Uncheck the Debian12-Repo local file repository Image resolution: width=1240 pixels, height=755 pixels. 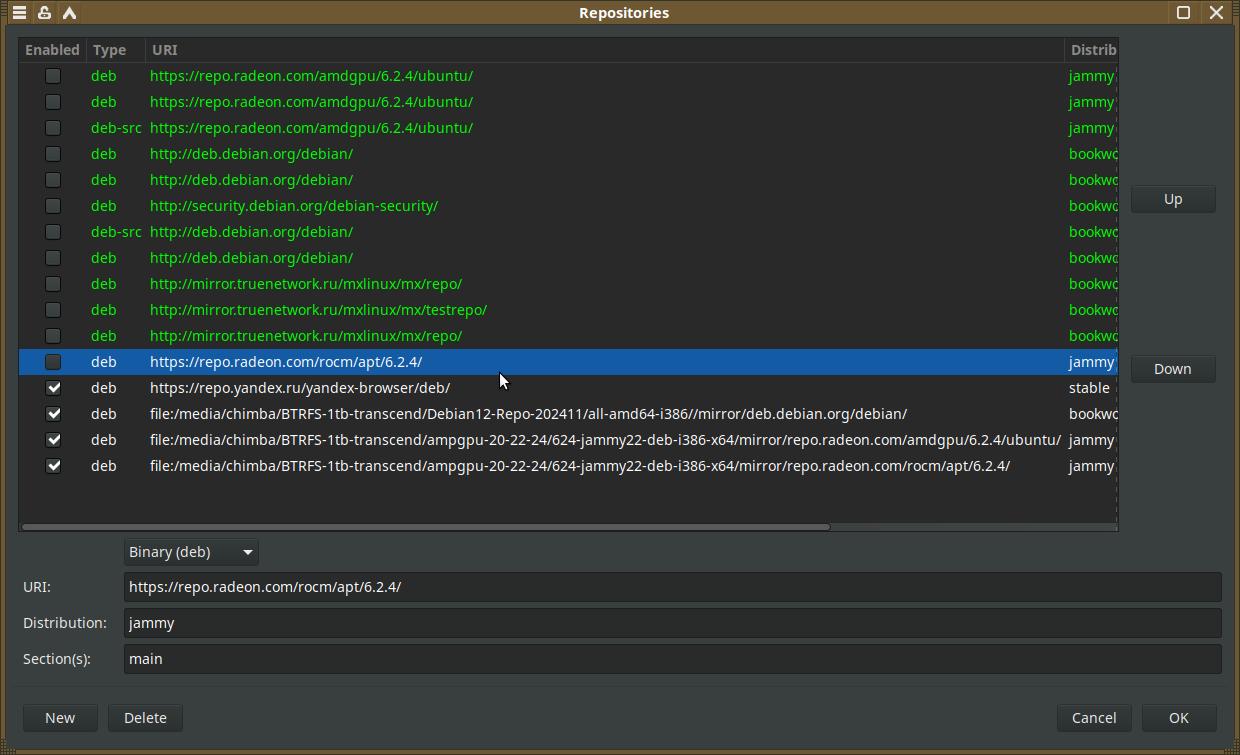click(53, 414)
